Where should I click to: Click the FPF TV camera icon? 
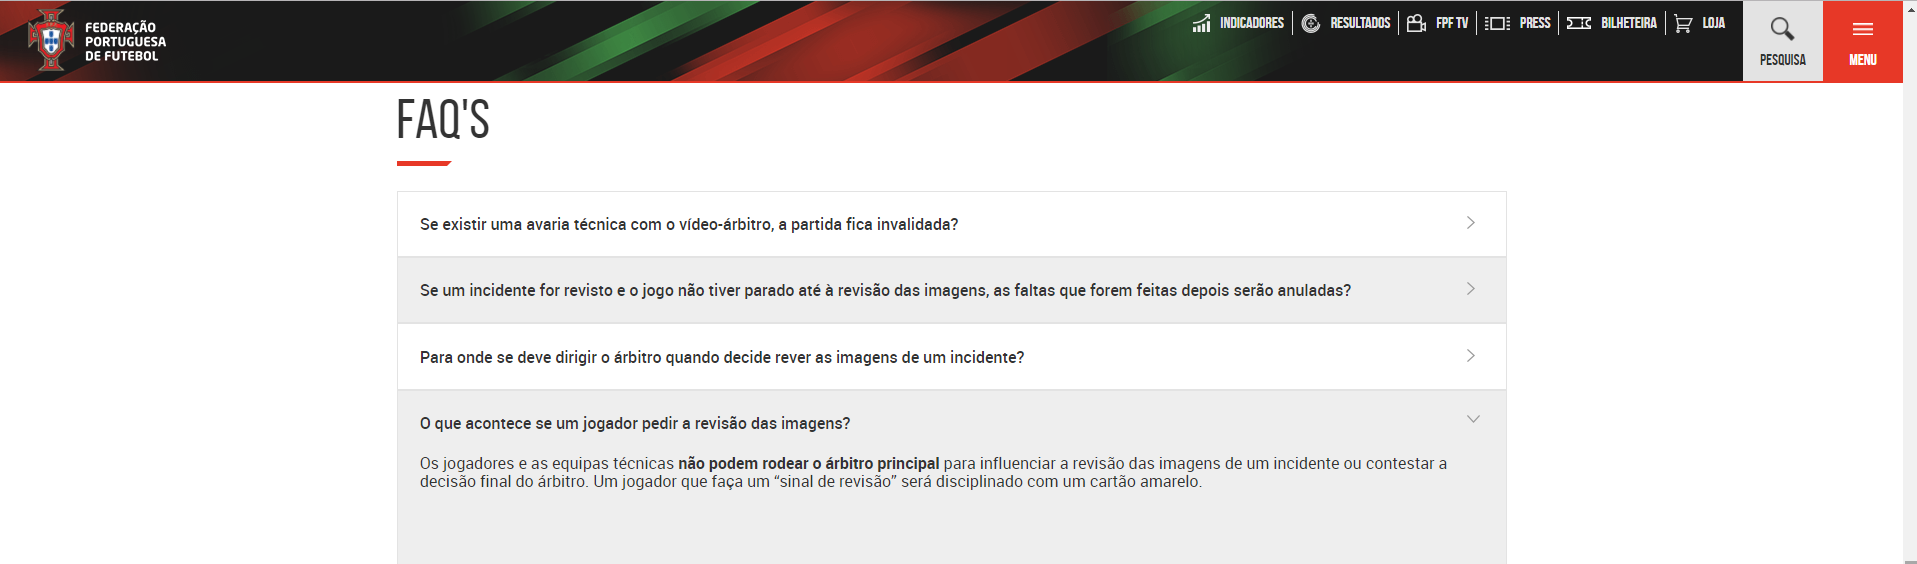click(1416, 23)
